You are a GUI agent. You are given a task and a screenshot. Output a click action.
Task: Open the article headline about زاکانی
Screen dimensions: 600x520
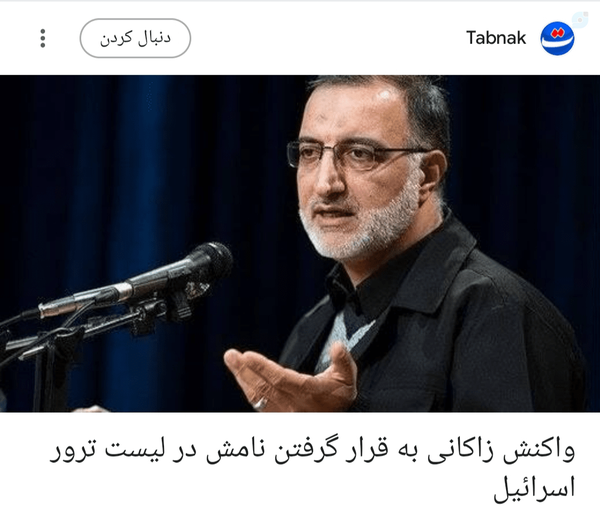[313, 471]
